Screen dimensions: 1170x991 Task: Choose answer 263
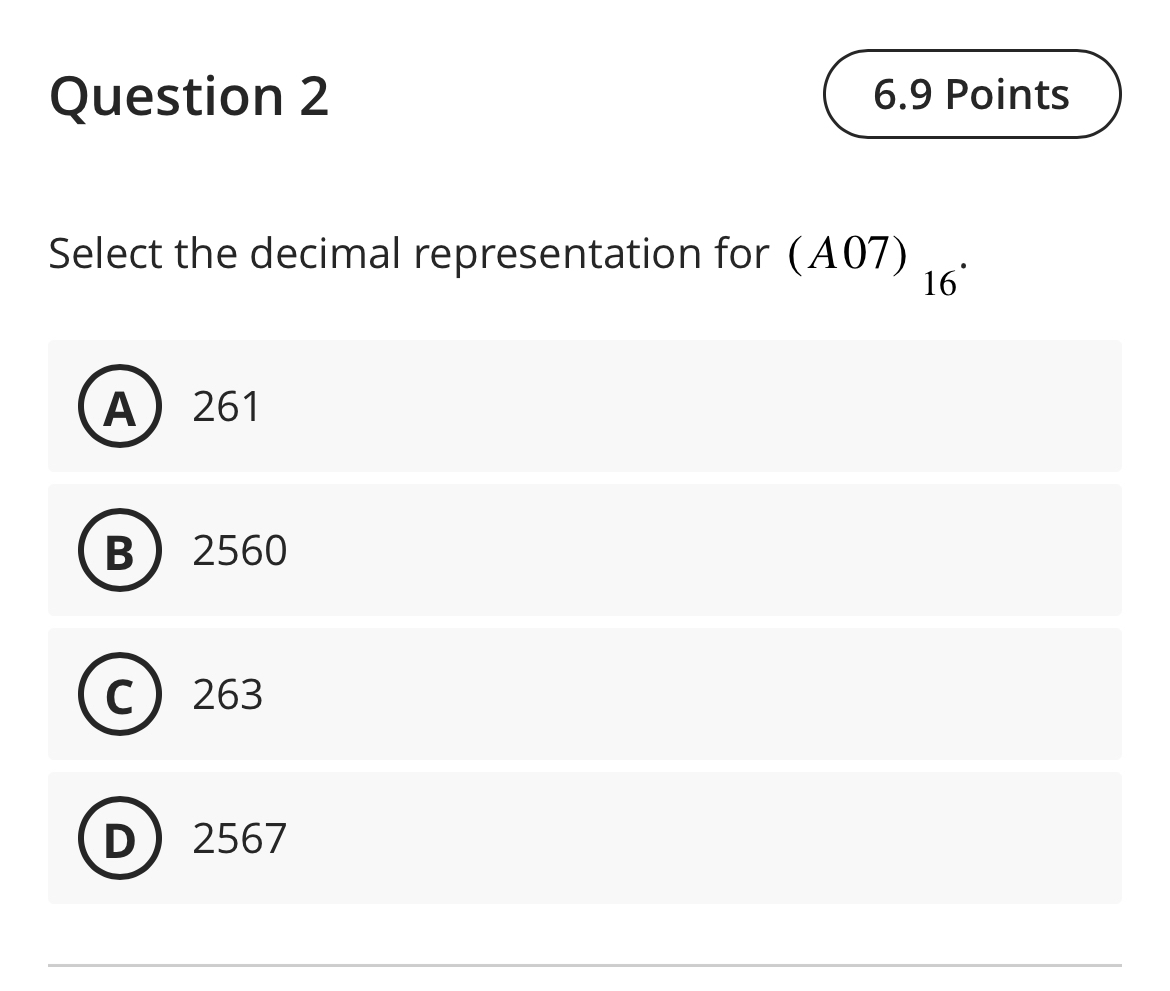pyautogui.click(x=227, y=695)
